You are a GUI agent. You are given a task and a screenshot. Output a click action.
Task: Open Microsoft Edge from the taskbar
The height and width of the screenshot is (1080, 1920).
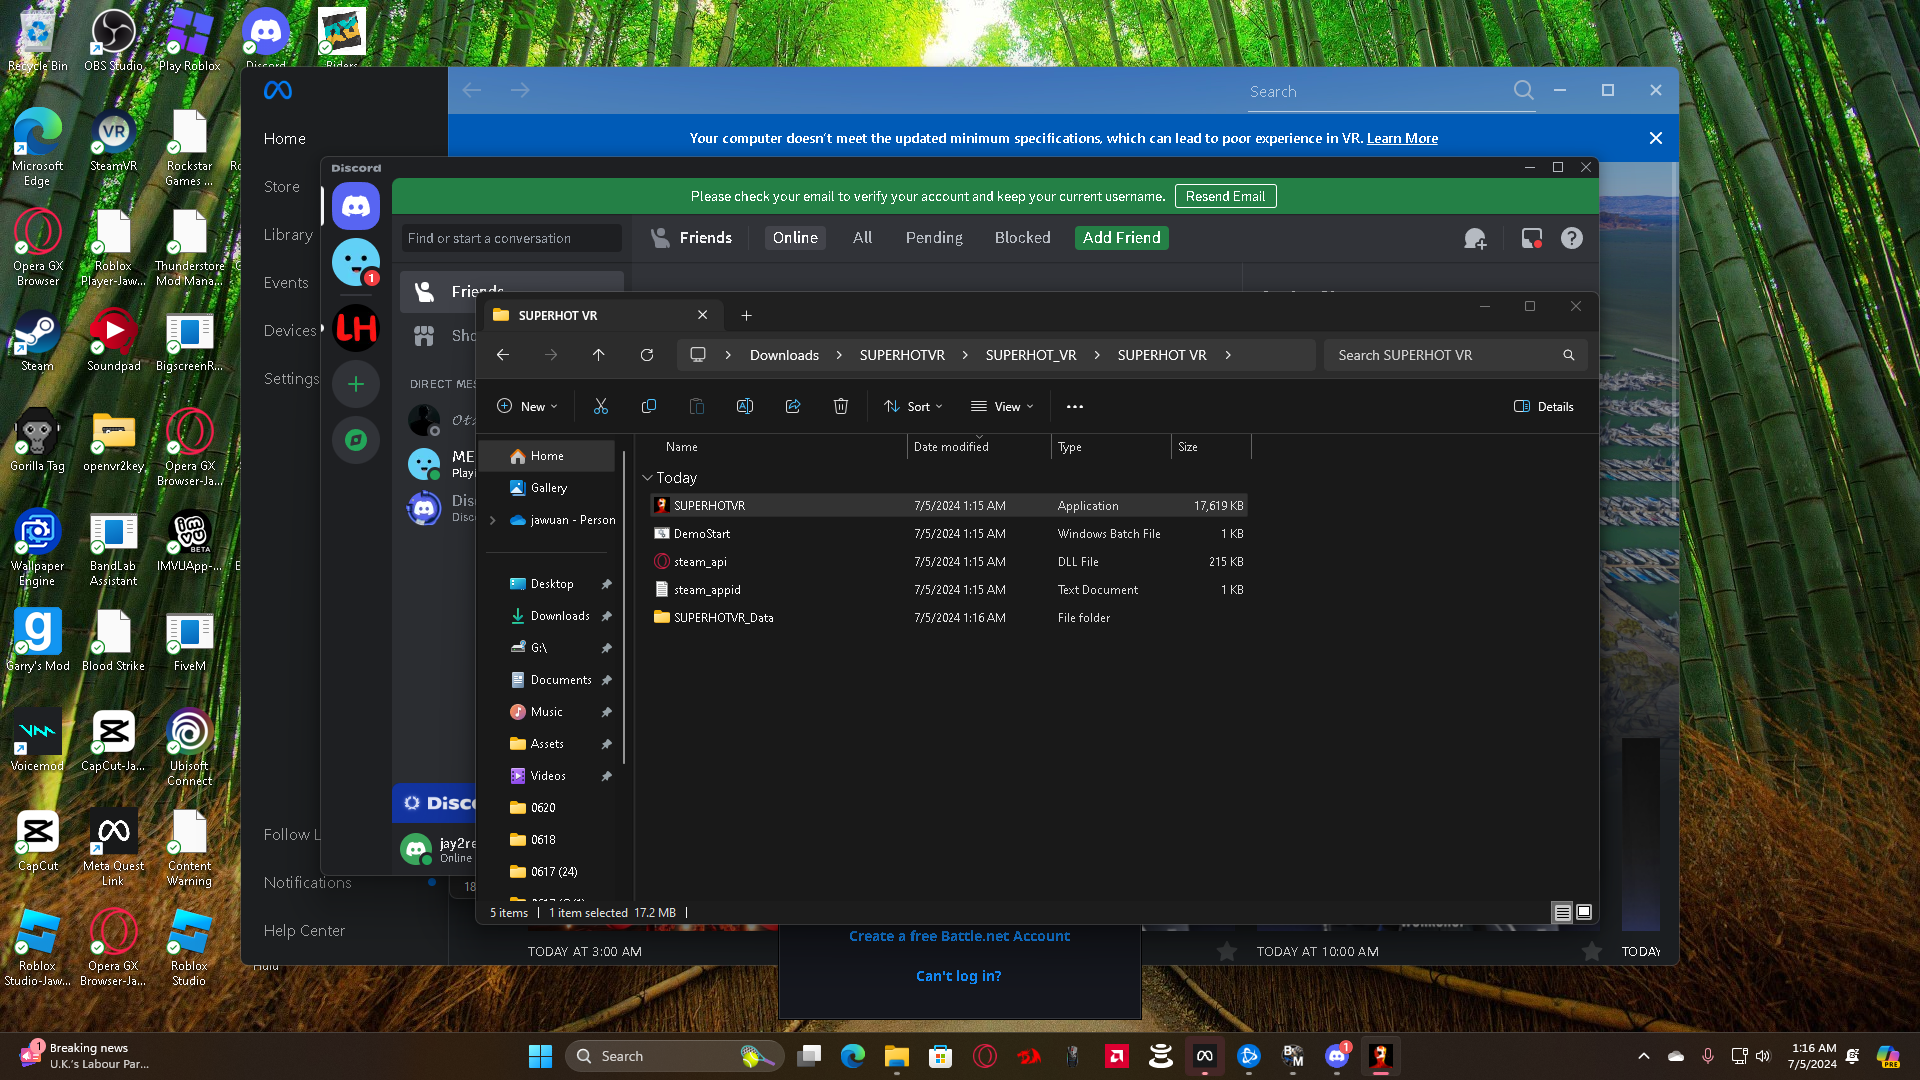[852, 1056]
